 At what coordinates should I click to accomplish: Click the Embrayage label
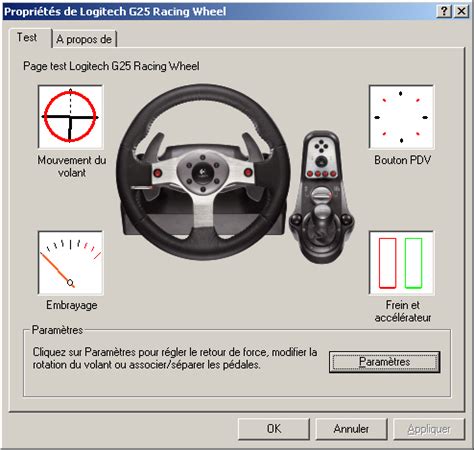(x=72, y=305)
